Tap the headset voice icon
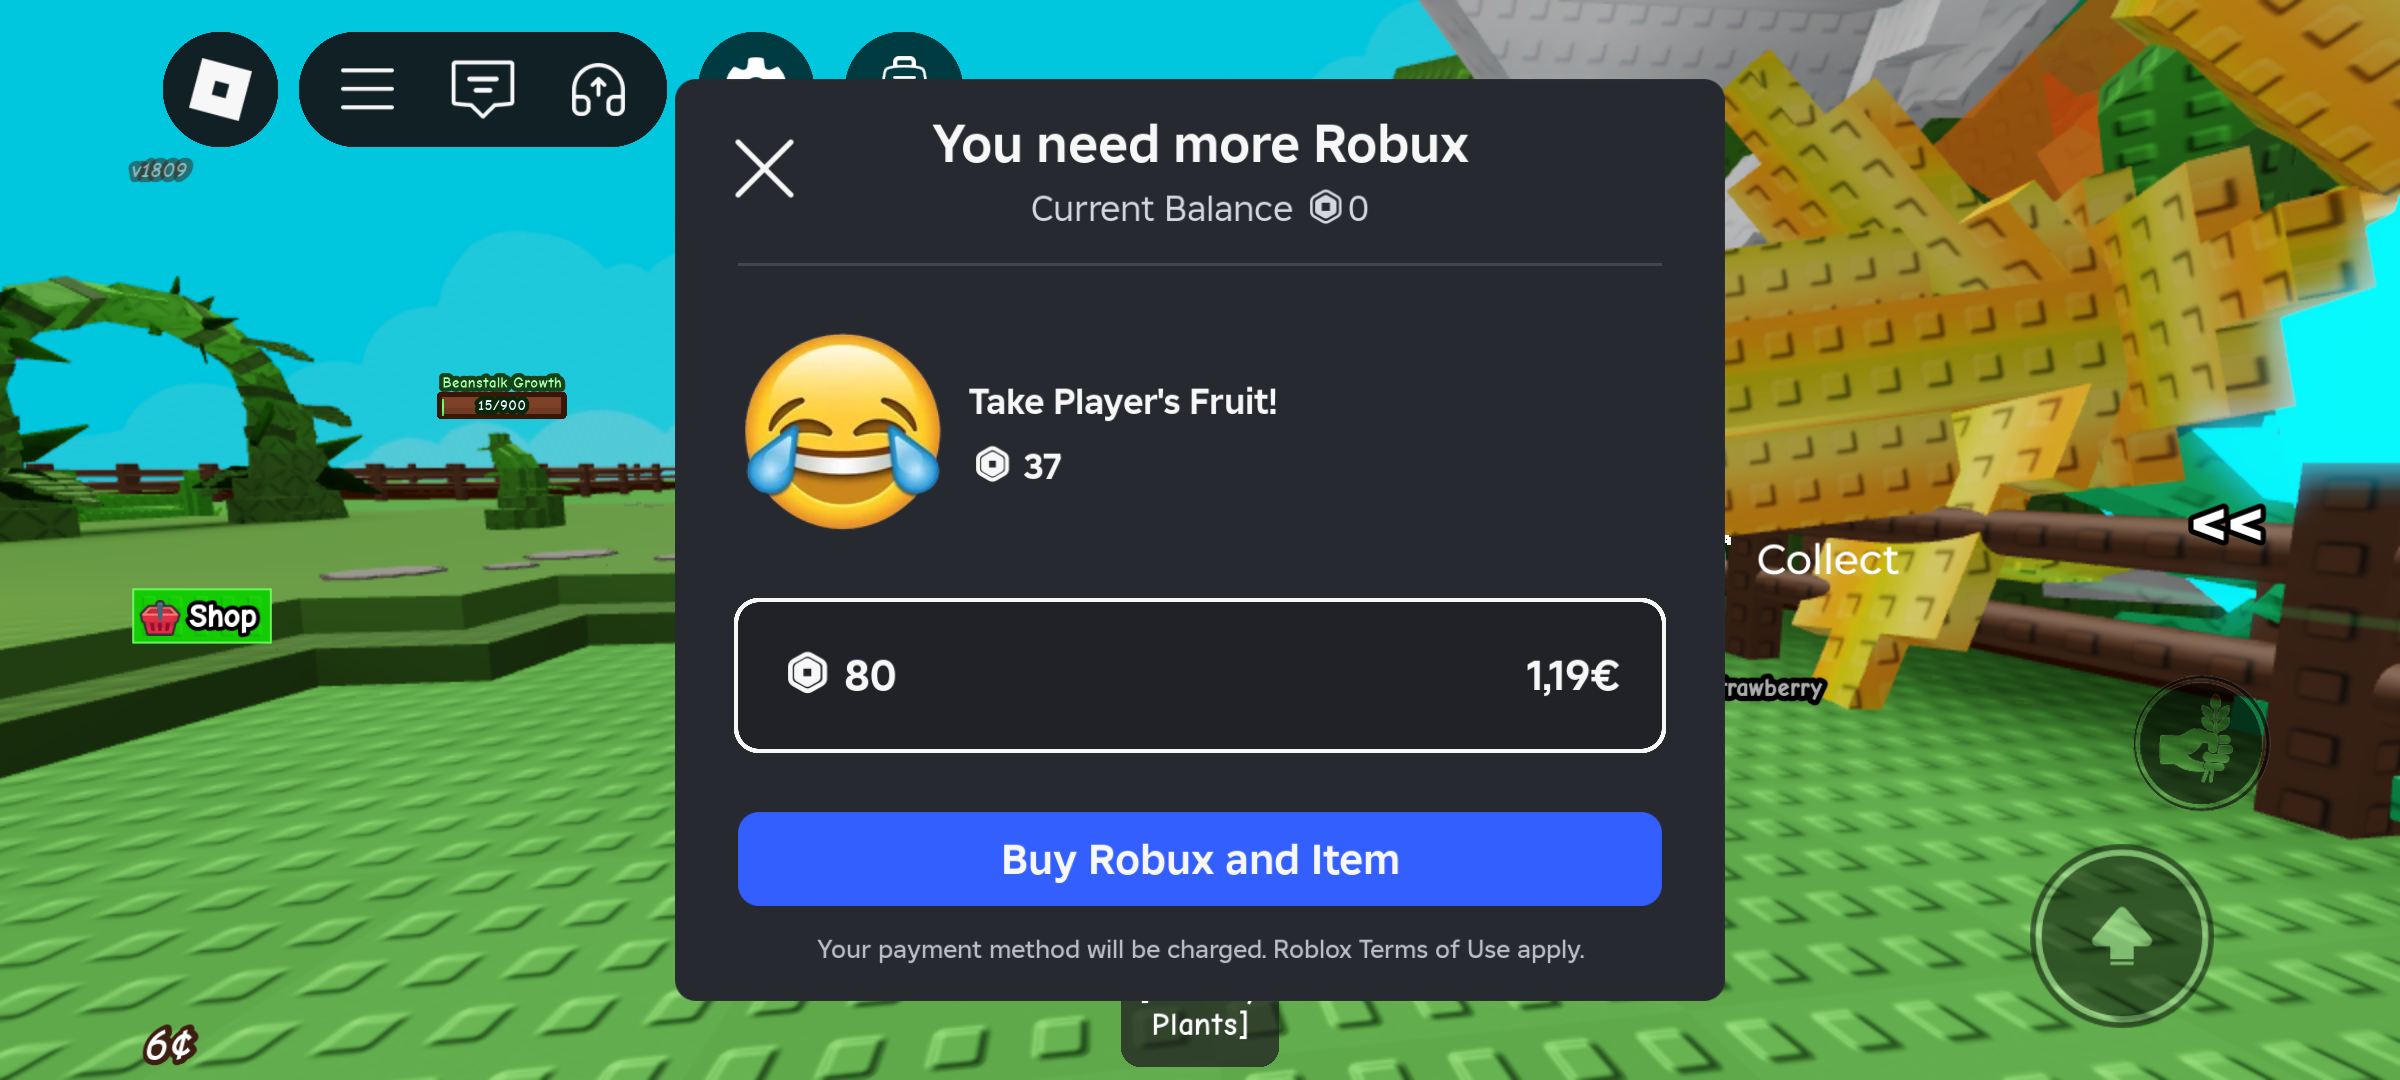Viewport: 2400px width, 1080px height. point(598,90)
